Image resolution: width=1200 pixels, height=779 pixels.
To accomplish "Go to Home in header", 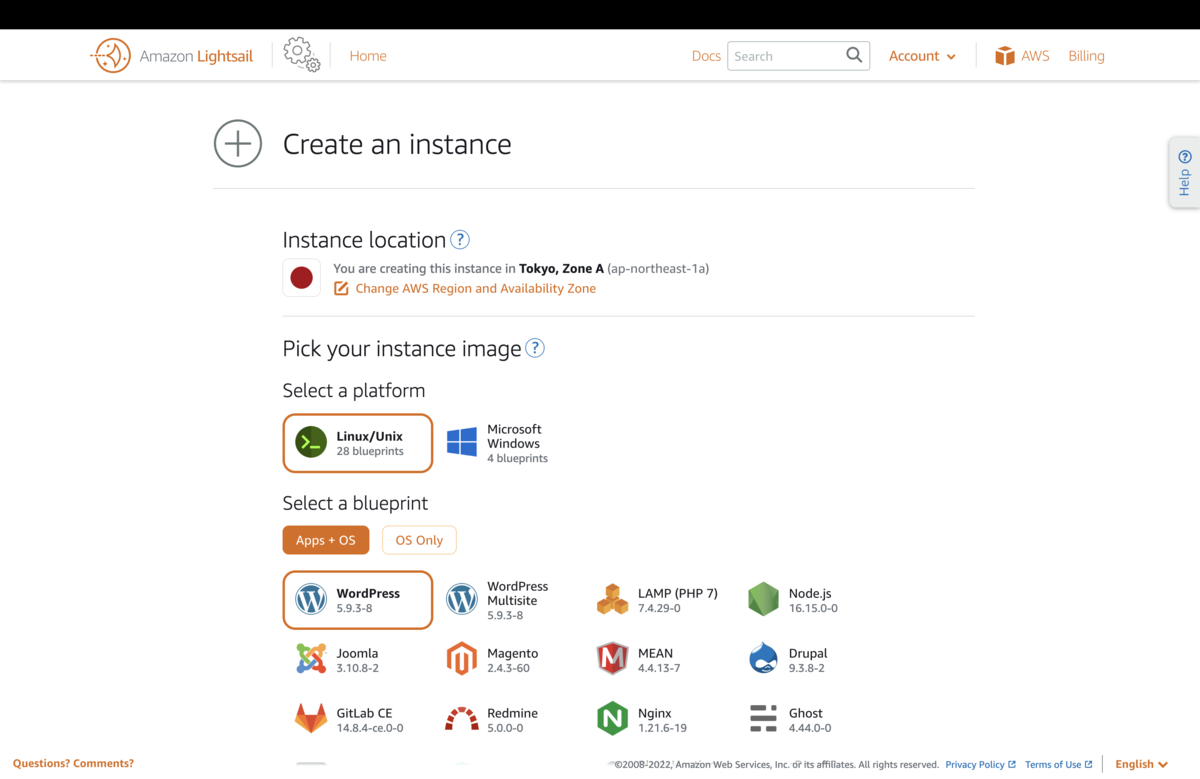I will coord(368,56).
